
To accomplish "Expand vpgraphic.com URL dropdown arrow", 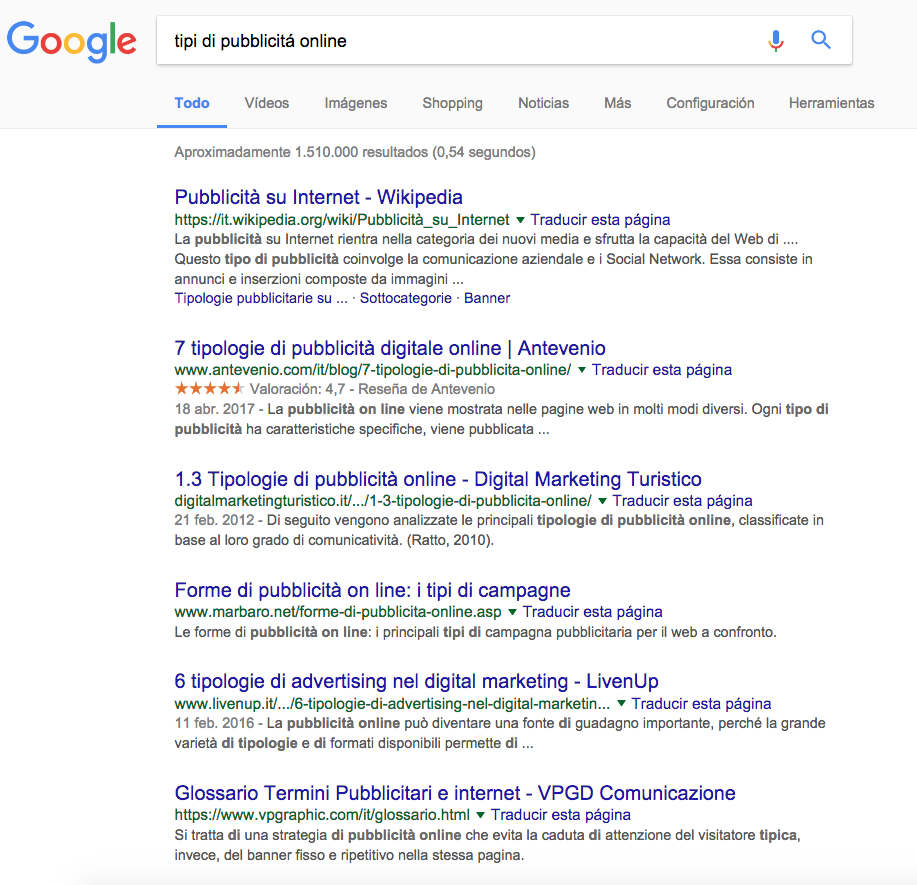I will pos(480,815).
